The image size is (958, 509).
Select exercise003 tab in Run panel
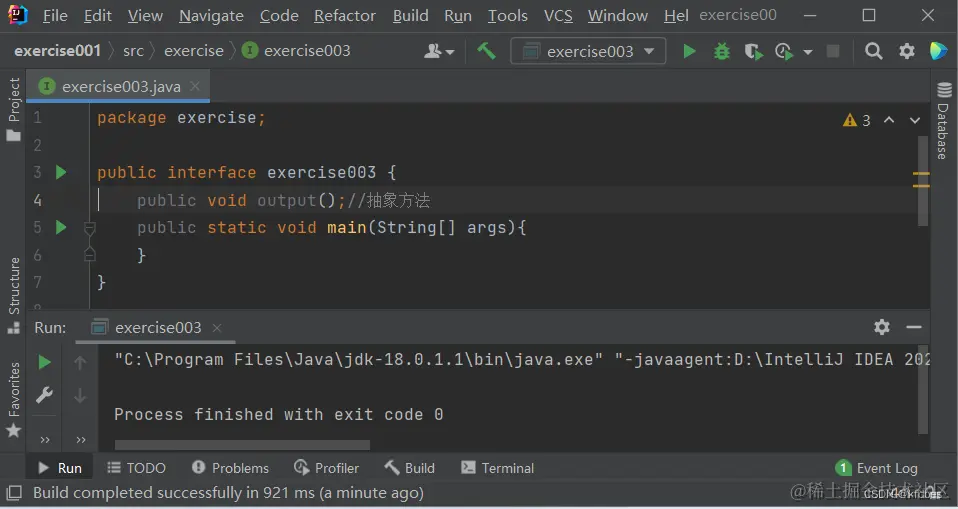[156, 328]
